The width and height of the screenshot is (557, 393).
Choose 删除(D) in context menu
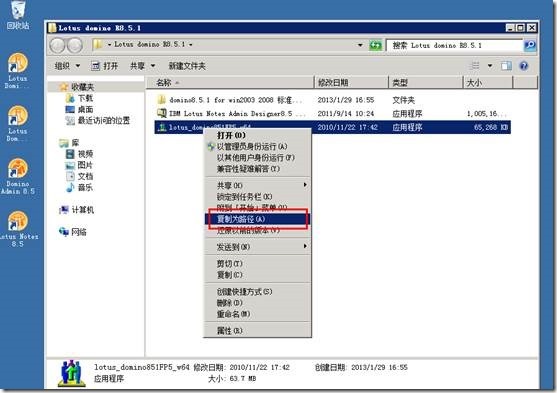[258, 303]
